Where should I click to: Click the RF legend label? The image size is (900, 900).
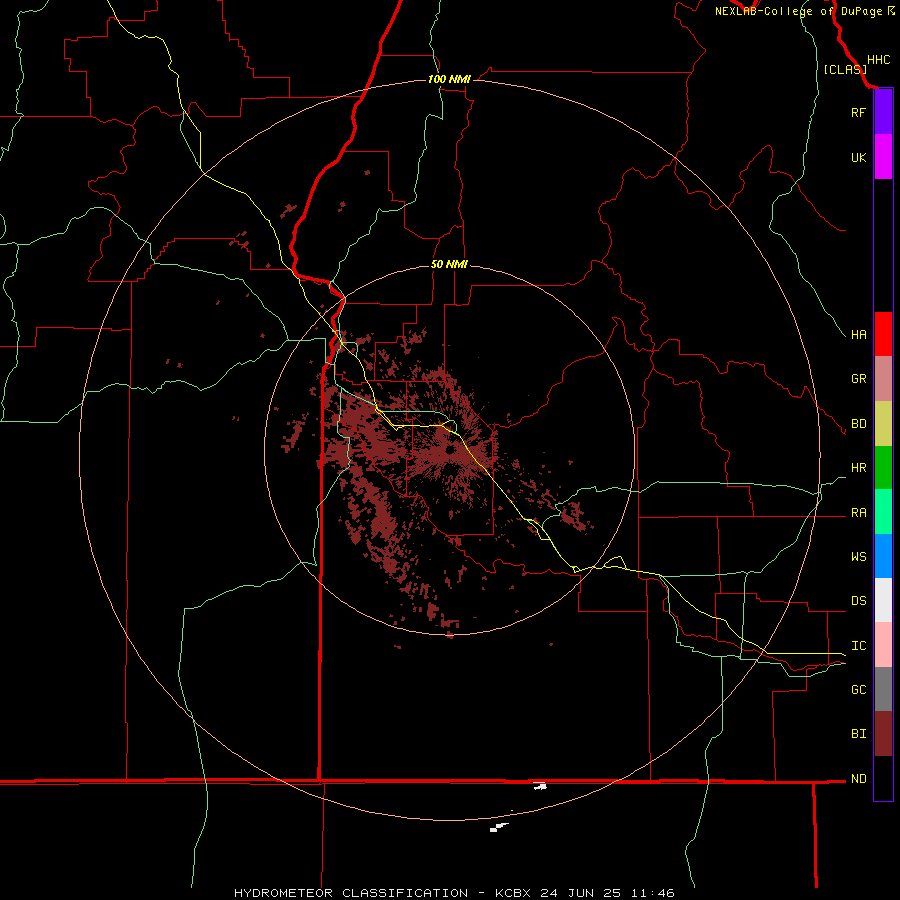tap(858, 112)
